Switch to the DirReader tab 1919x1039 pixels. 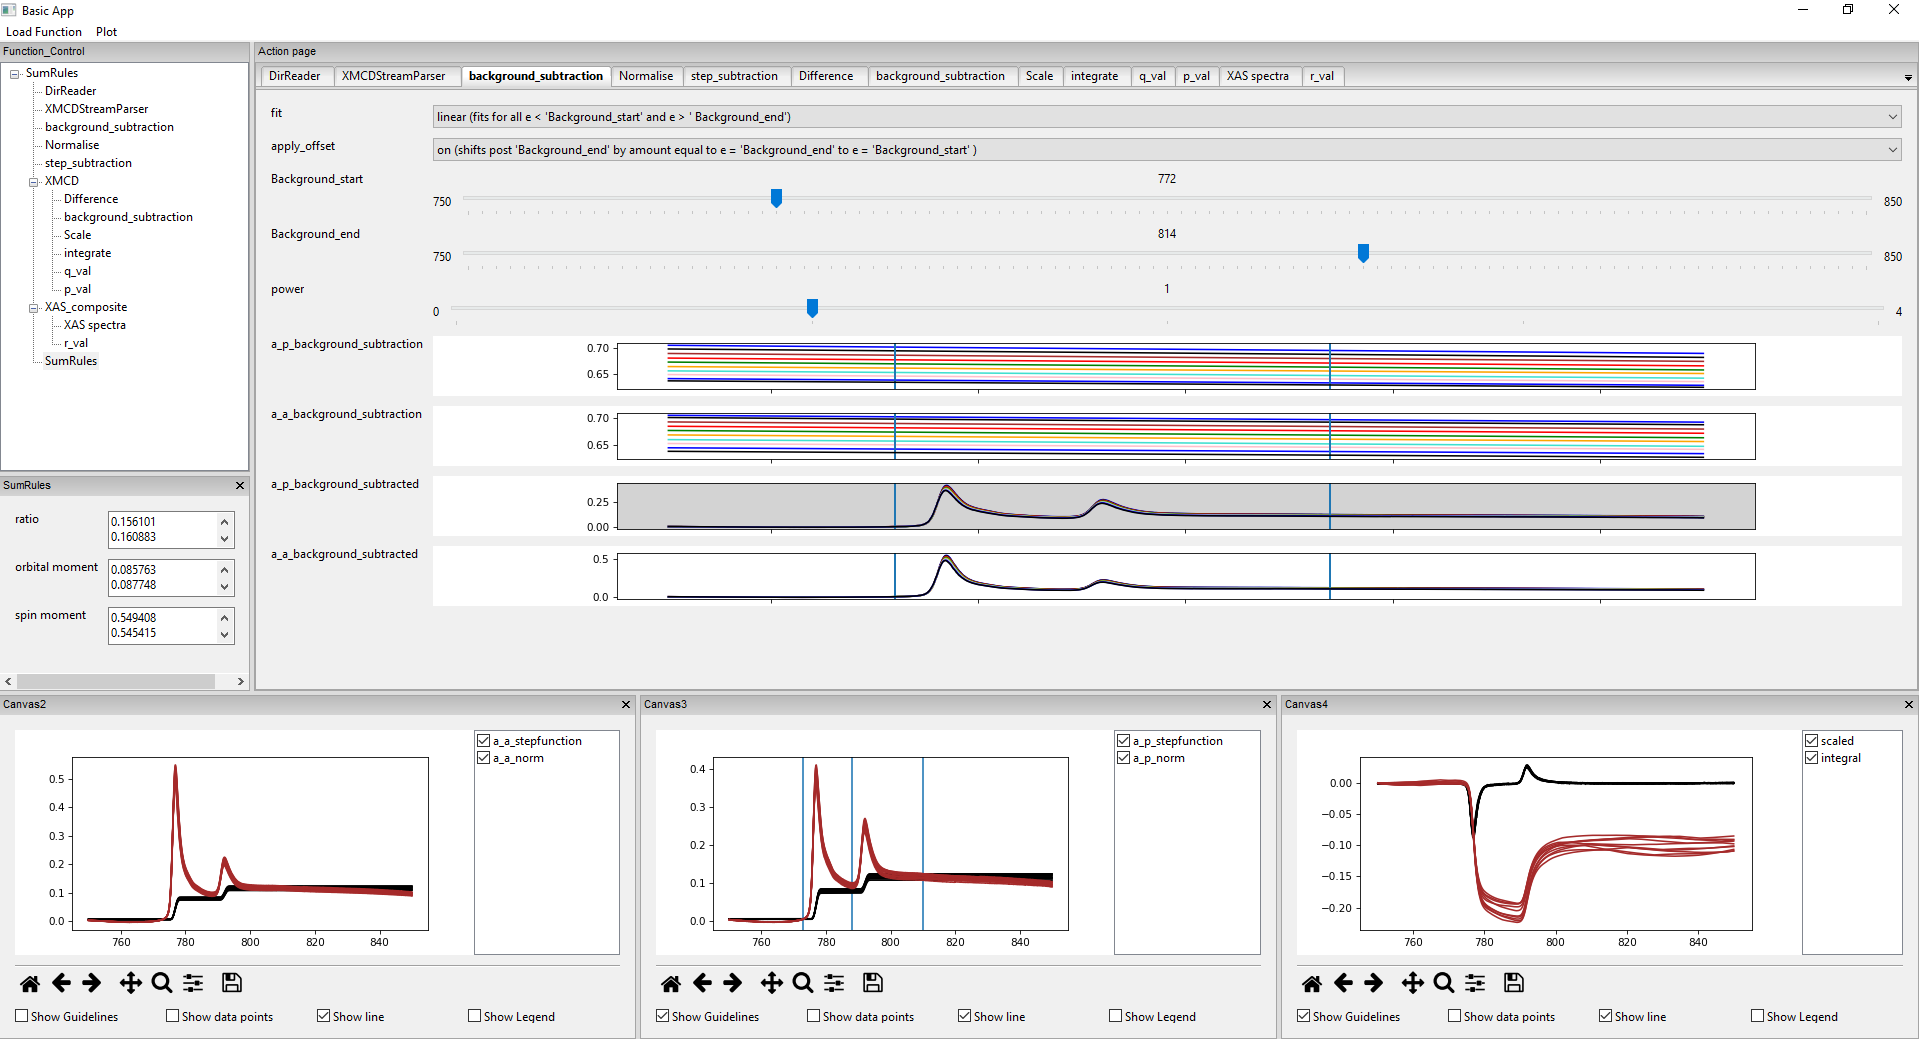(295, 76)
